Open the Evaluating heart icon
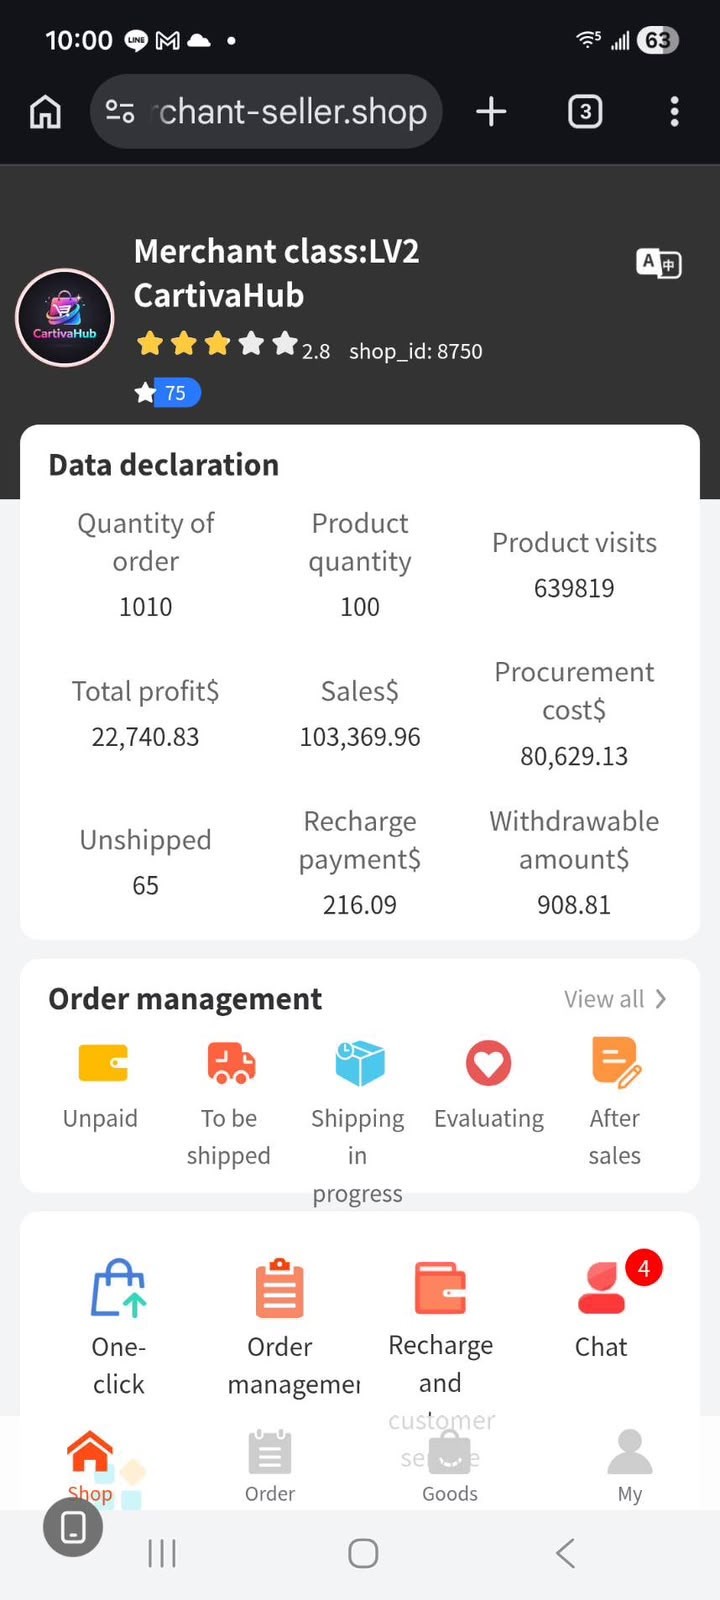The image size is (720, 1600). click(489, 1063)
